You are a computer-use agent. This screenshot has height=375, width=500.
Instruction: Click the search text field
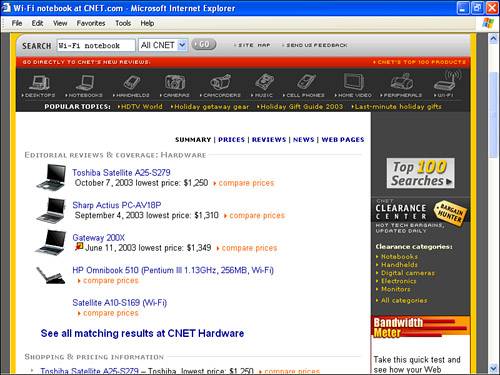click(96, 45)
